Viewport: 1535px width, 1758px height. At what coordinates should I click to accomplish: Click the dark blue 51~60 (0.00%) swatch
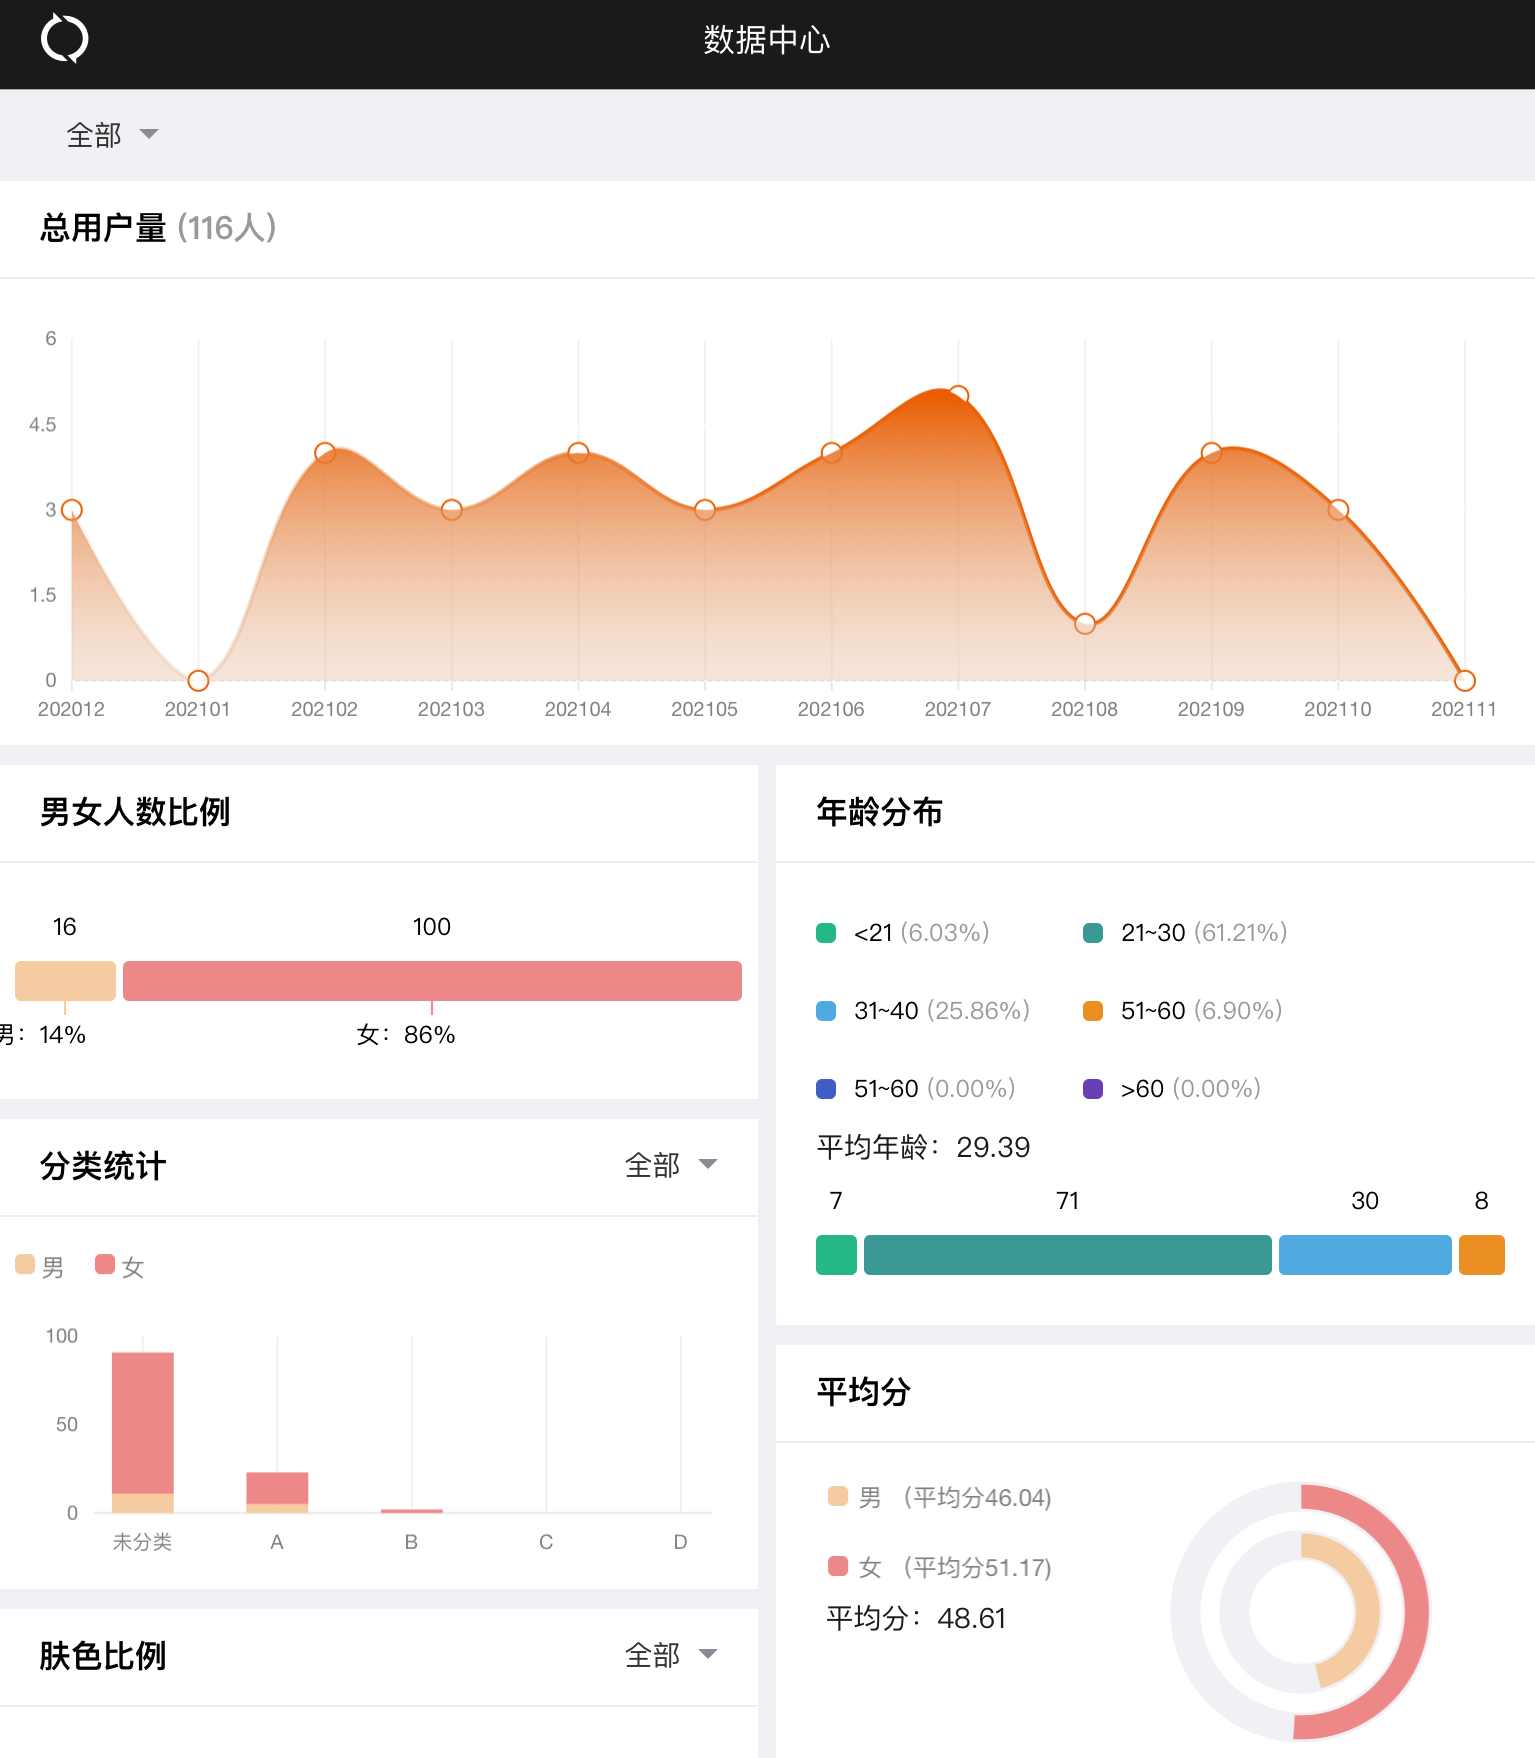[x=826, y=1089]
